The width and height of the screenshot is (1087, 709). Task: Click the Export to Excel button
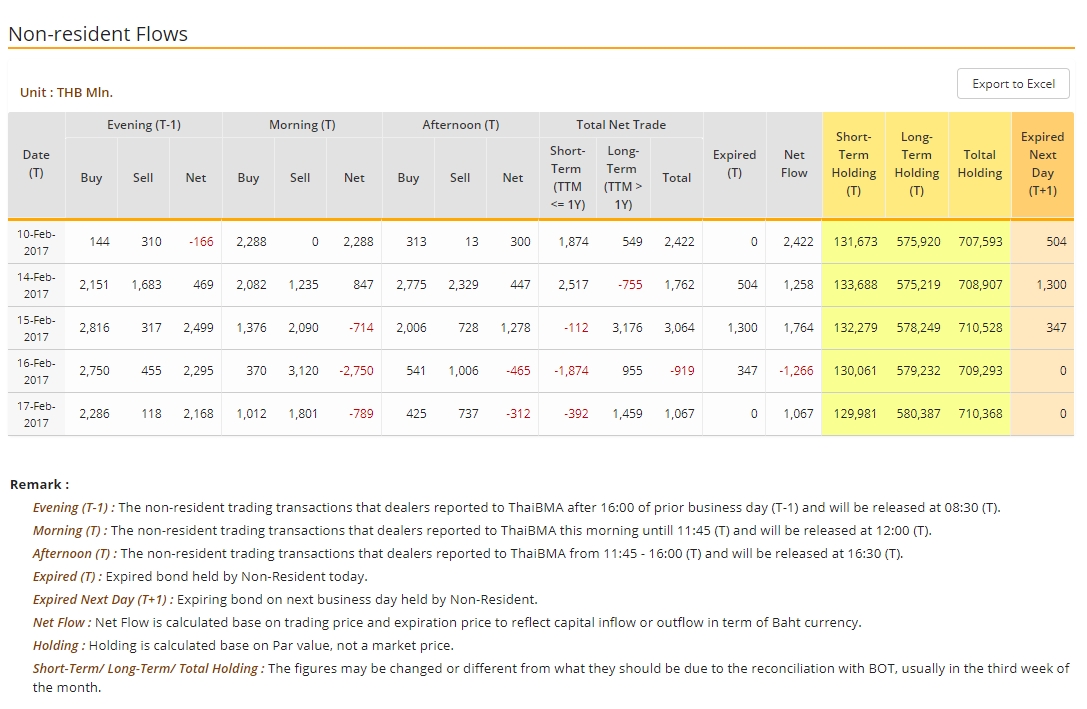click(x=1013, y=84)
